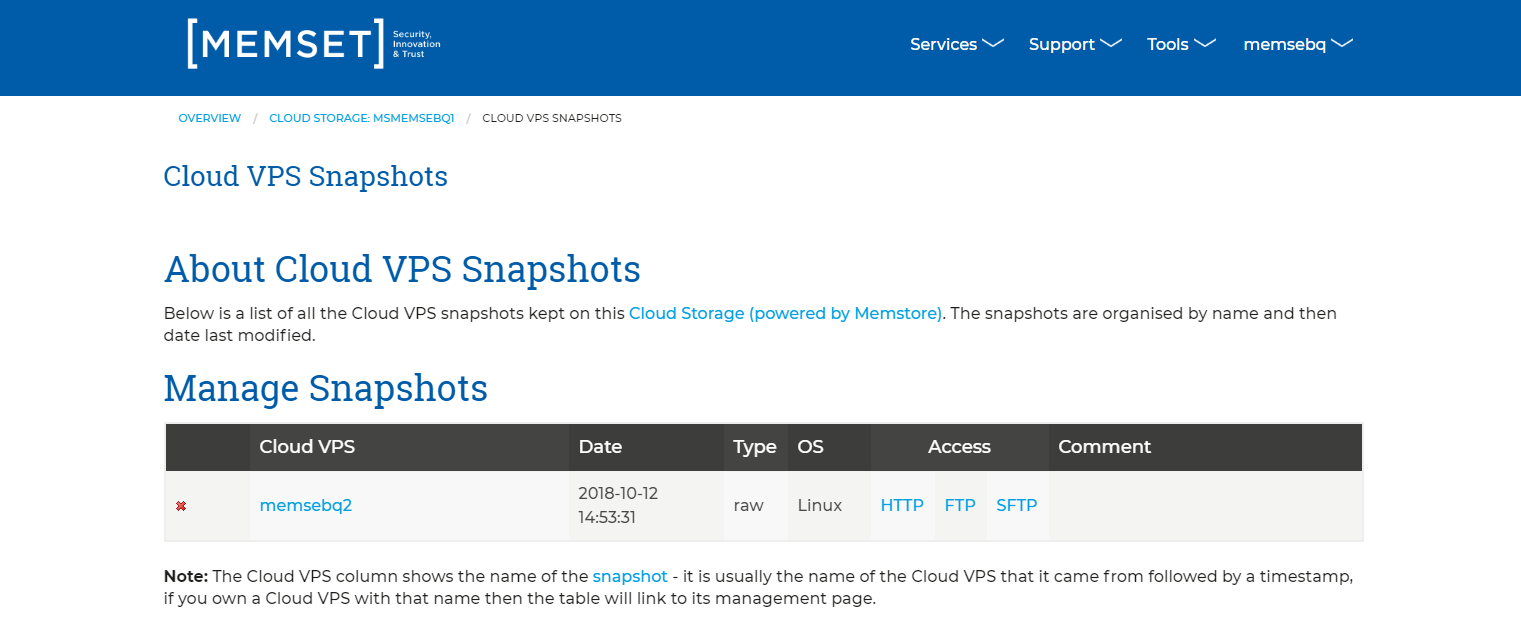Open Cloud Storage: MSMEMSEBQ1 breadcrumb
Image resolution: width=1521 pixels, height=618 pixels.
coord(362,118)
